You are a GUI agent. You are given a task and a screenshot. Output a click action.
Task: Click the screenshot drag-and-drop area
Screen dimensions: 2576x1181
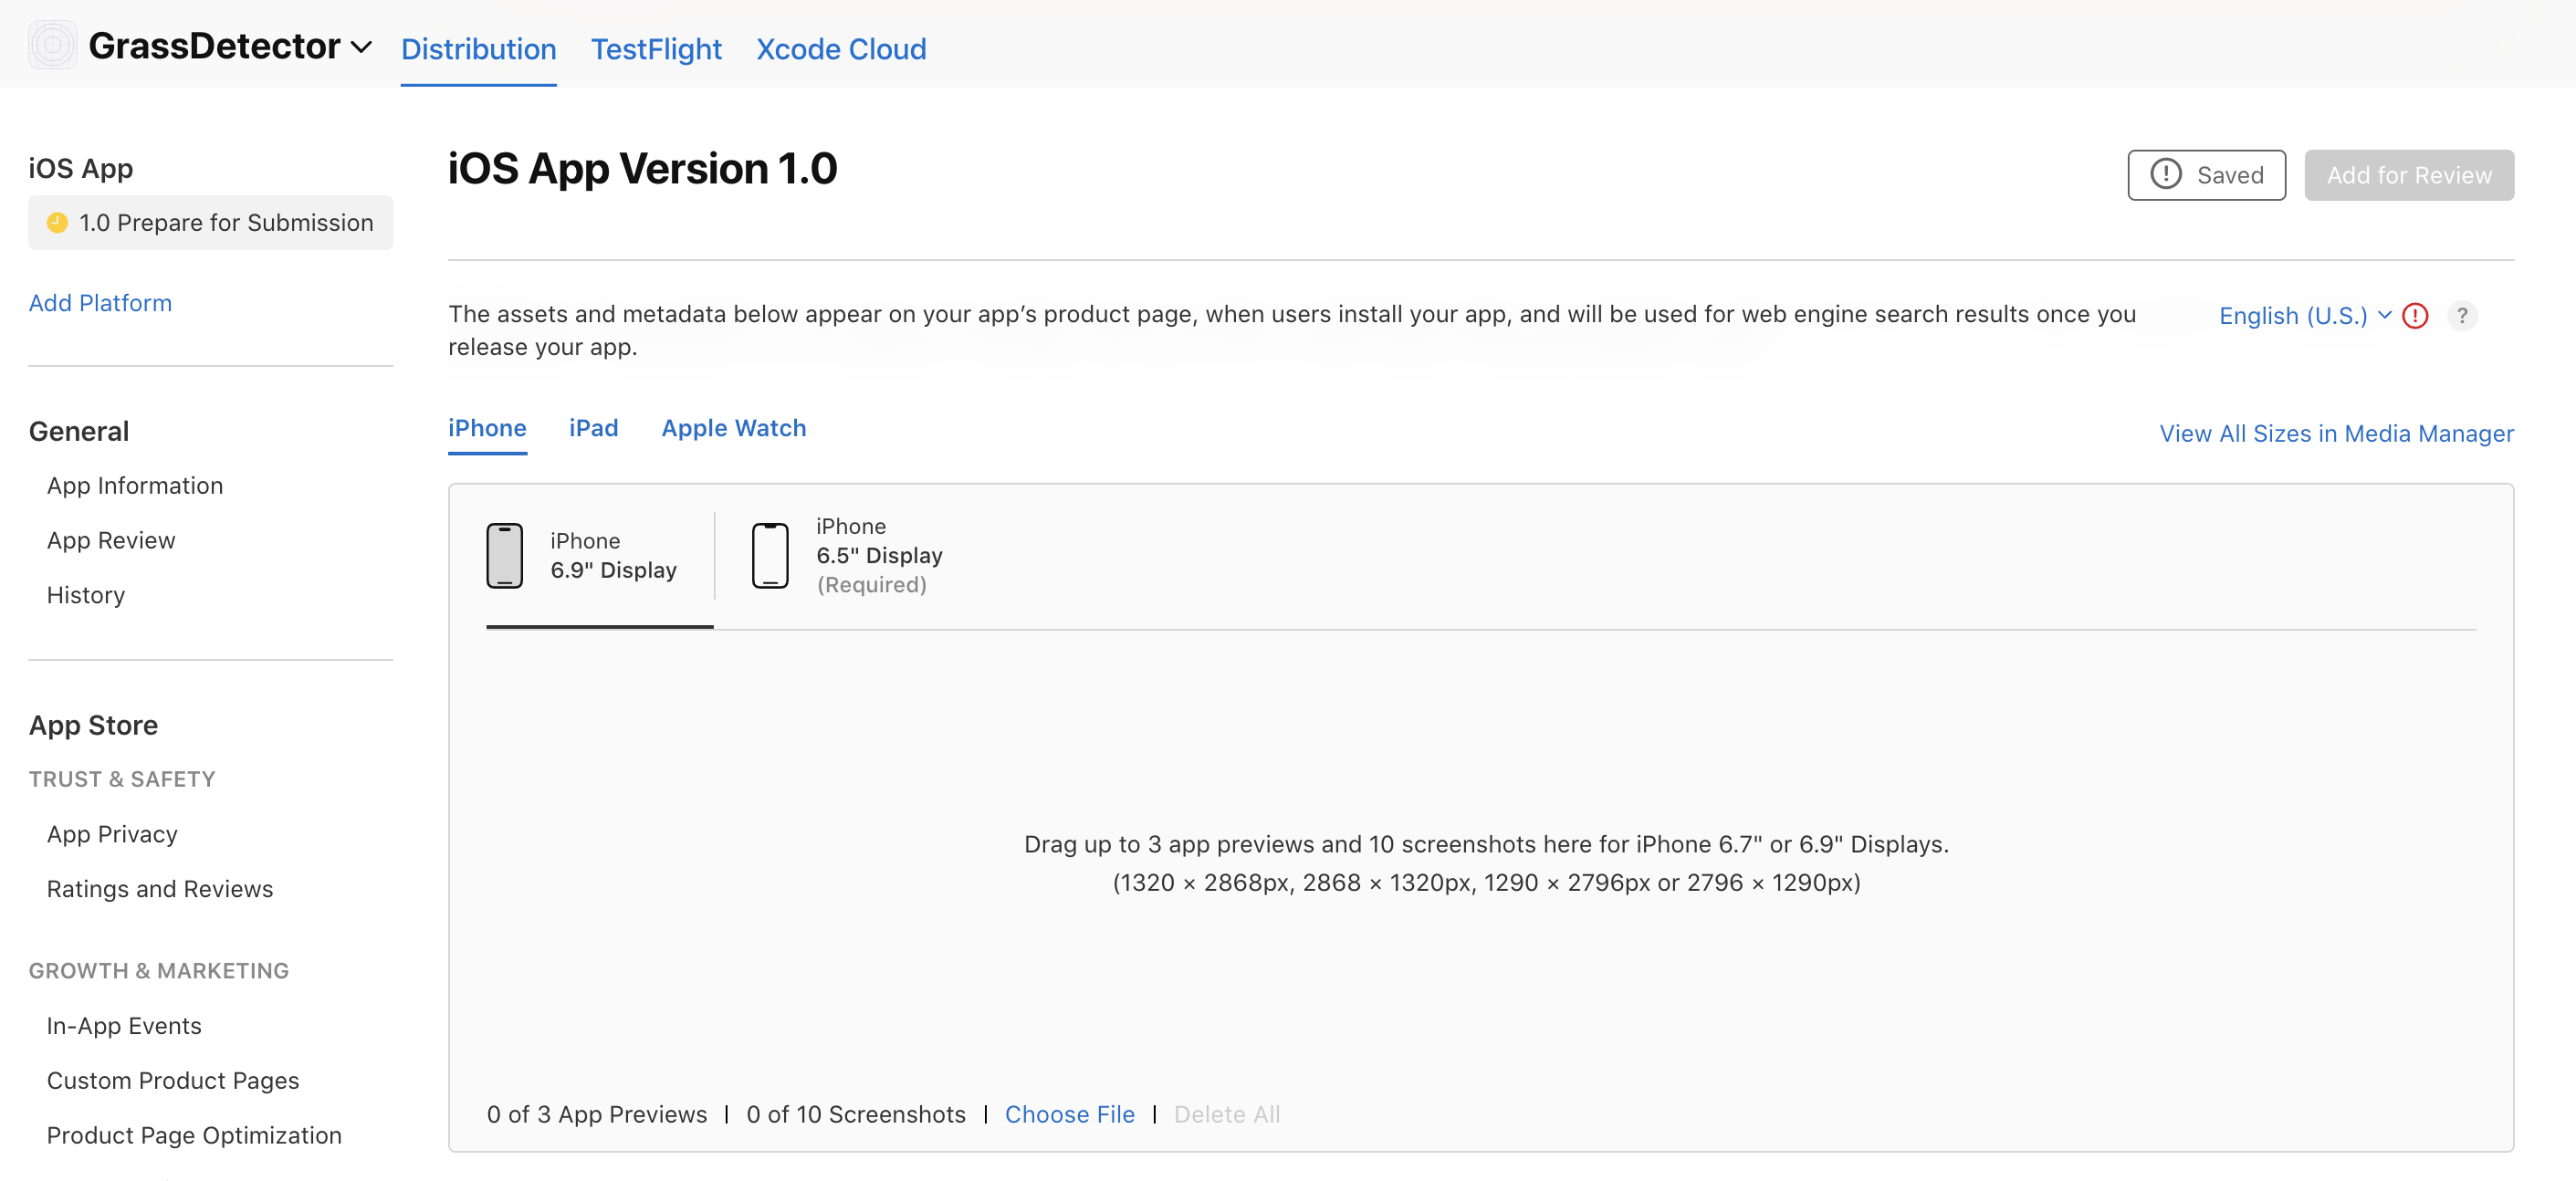click(1485, 862)
